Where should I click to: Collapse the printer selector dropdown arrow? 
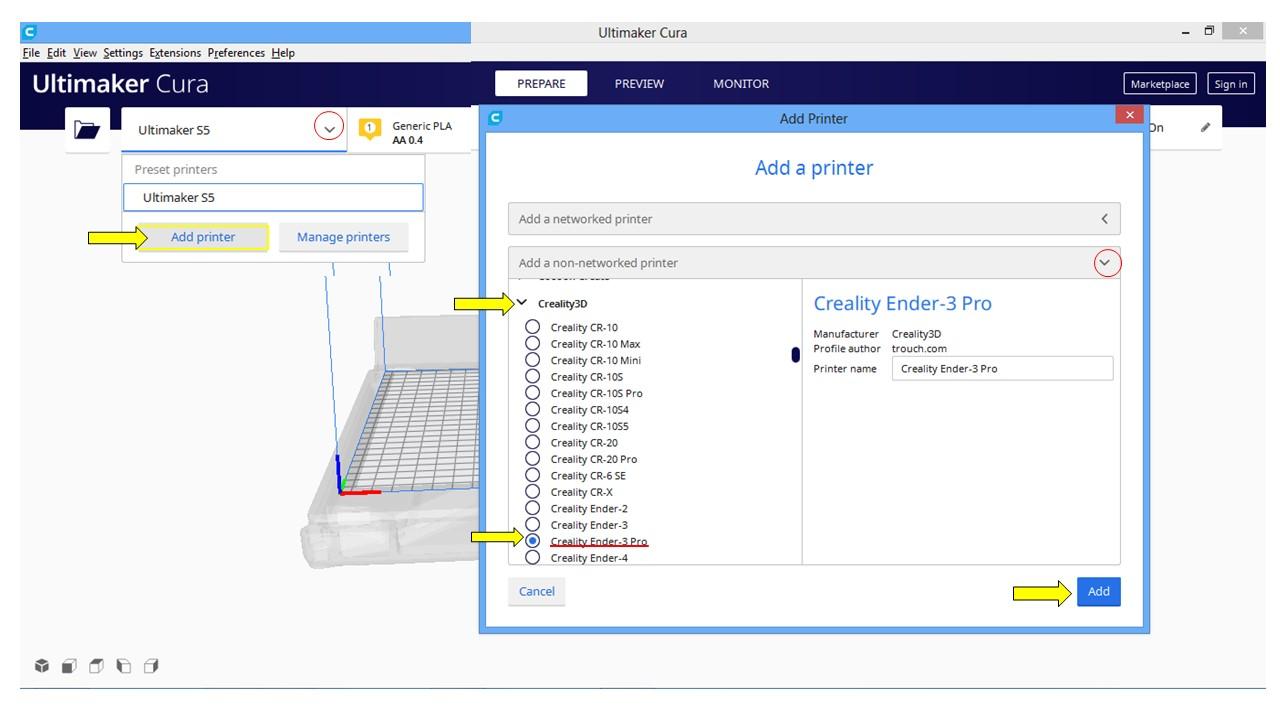point(329,128)
